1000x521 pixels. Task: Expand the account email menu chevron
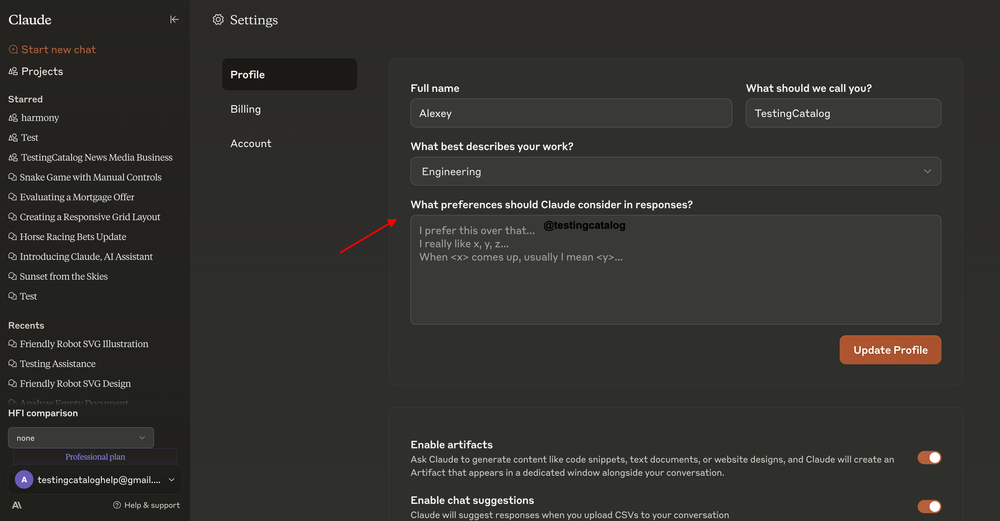point(171,480)
